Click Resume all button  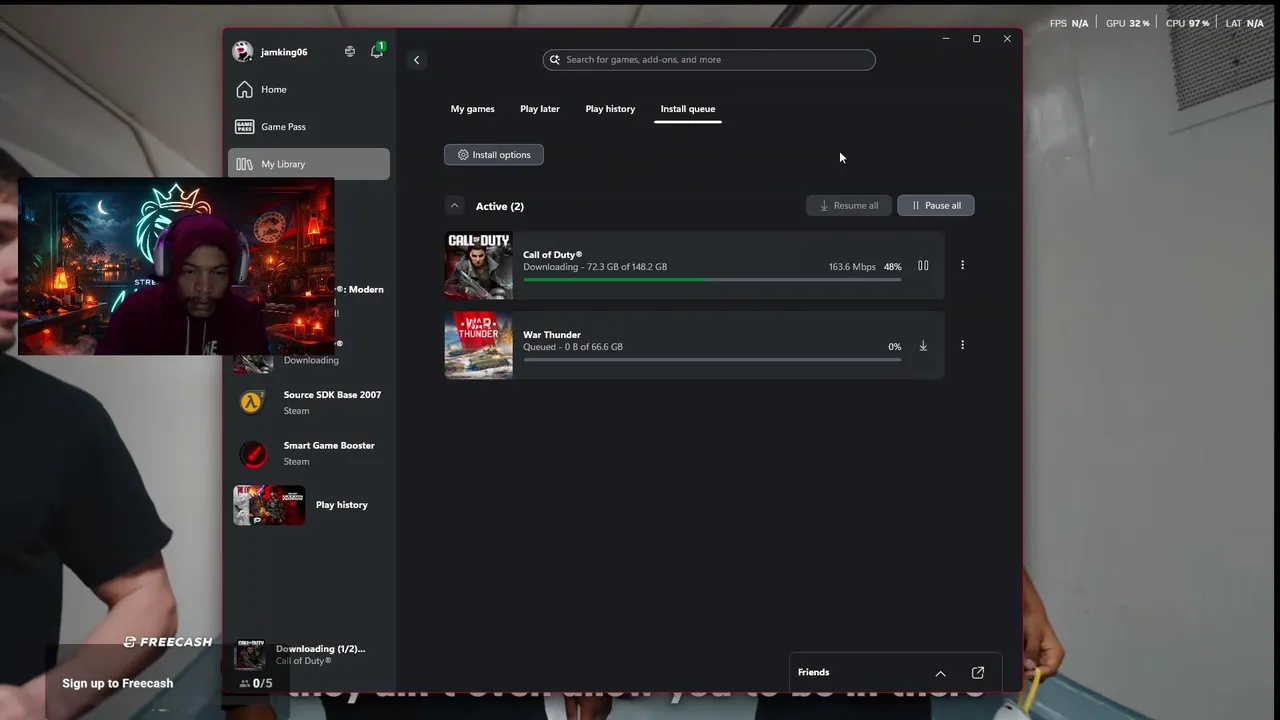(848, 206)
